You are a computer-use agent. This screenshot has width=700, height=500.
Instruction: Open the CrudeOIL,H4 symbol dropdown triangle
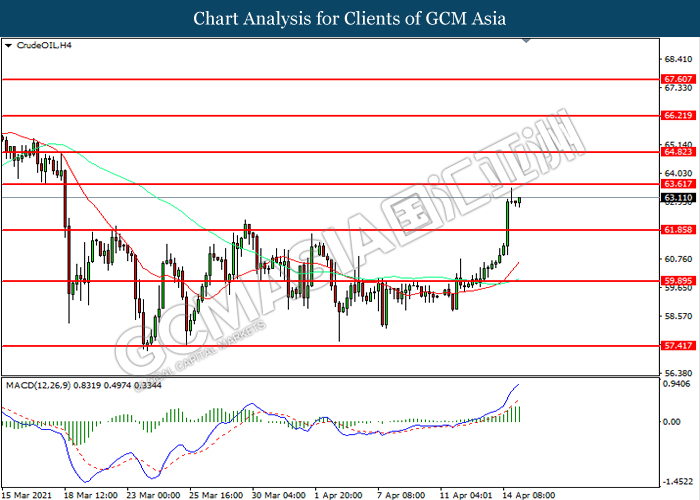(x=8, y=46)
